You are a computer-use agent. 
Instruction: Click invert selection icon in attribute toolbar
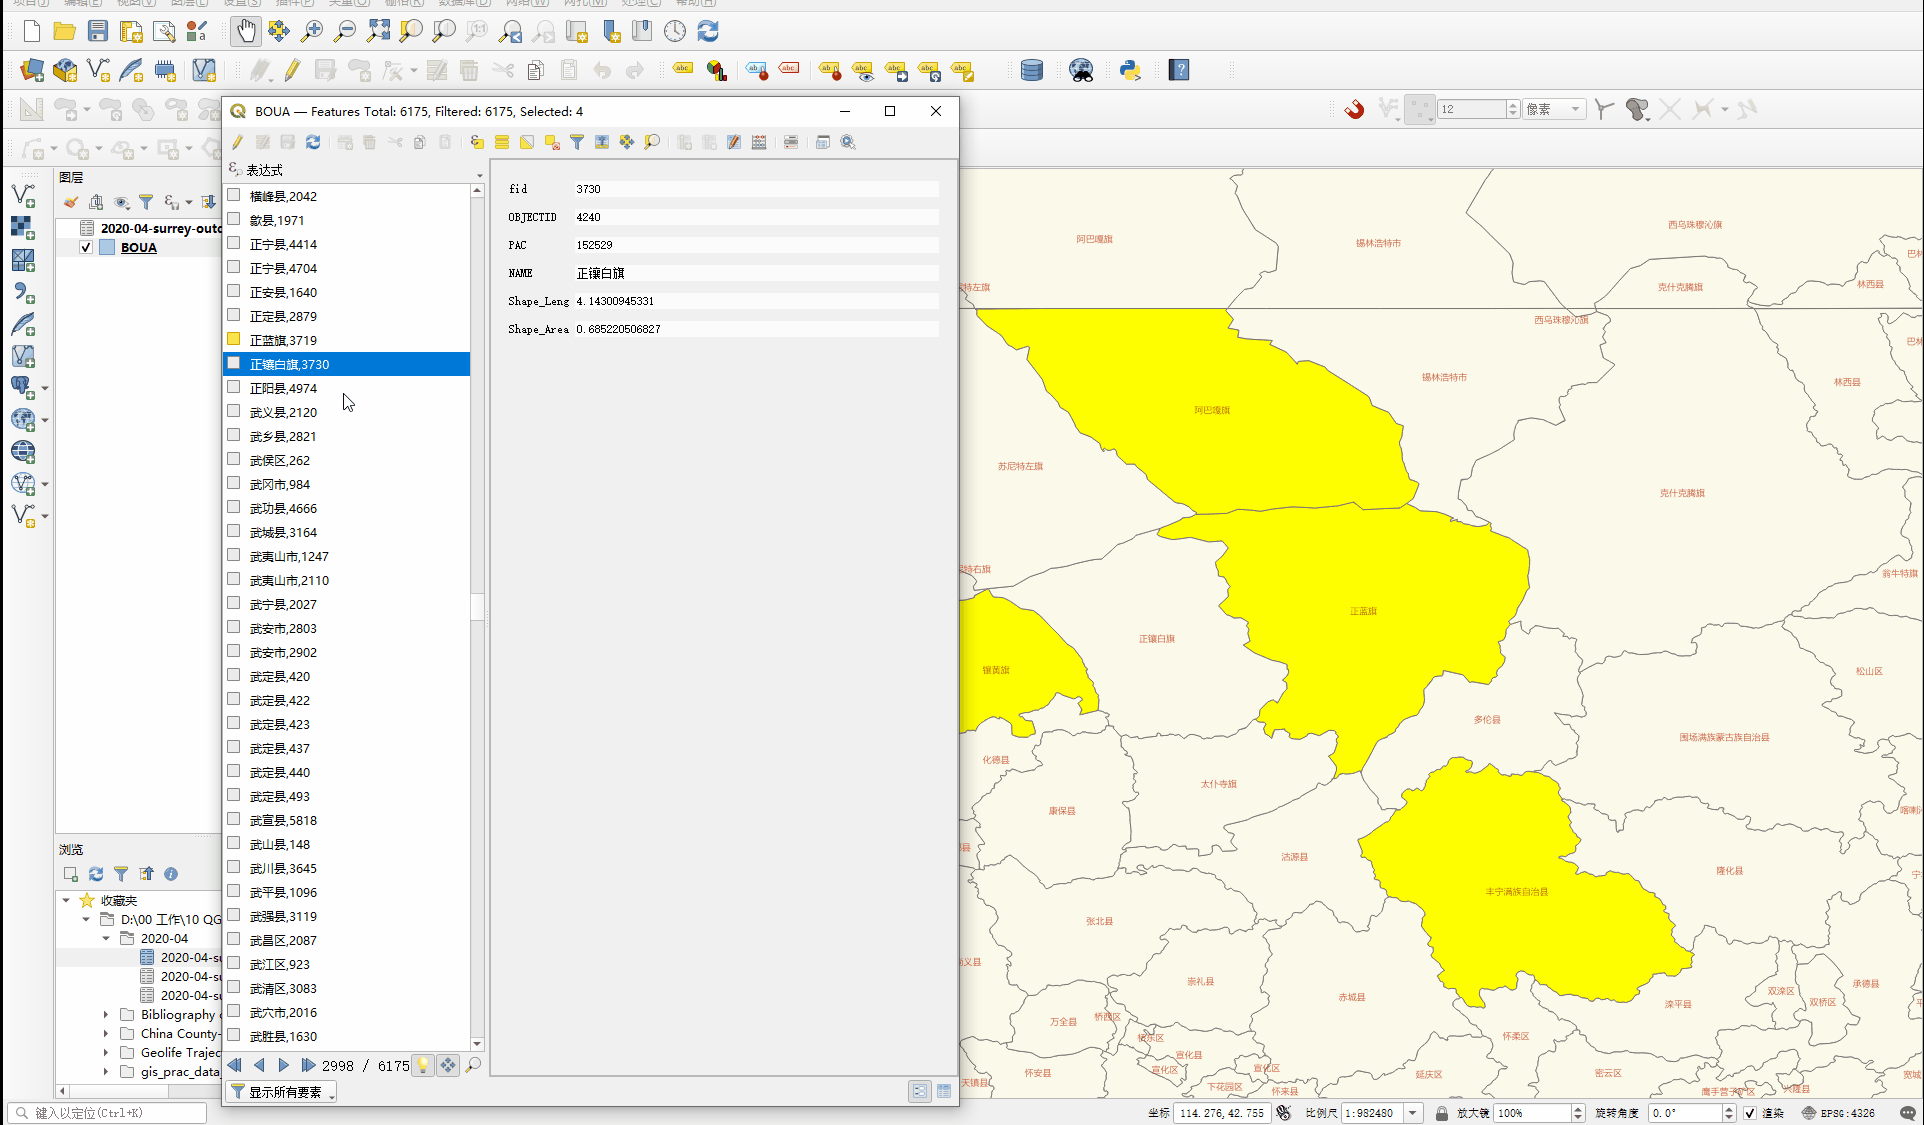point(527,142)
